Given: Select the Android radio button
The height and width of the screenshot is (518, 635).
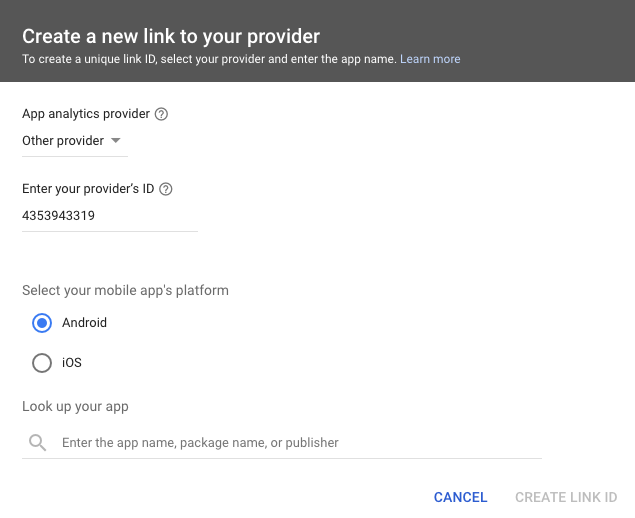Looking at the screenshot, I should [x=42, y=323].
